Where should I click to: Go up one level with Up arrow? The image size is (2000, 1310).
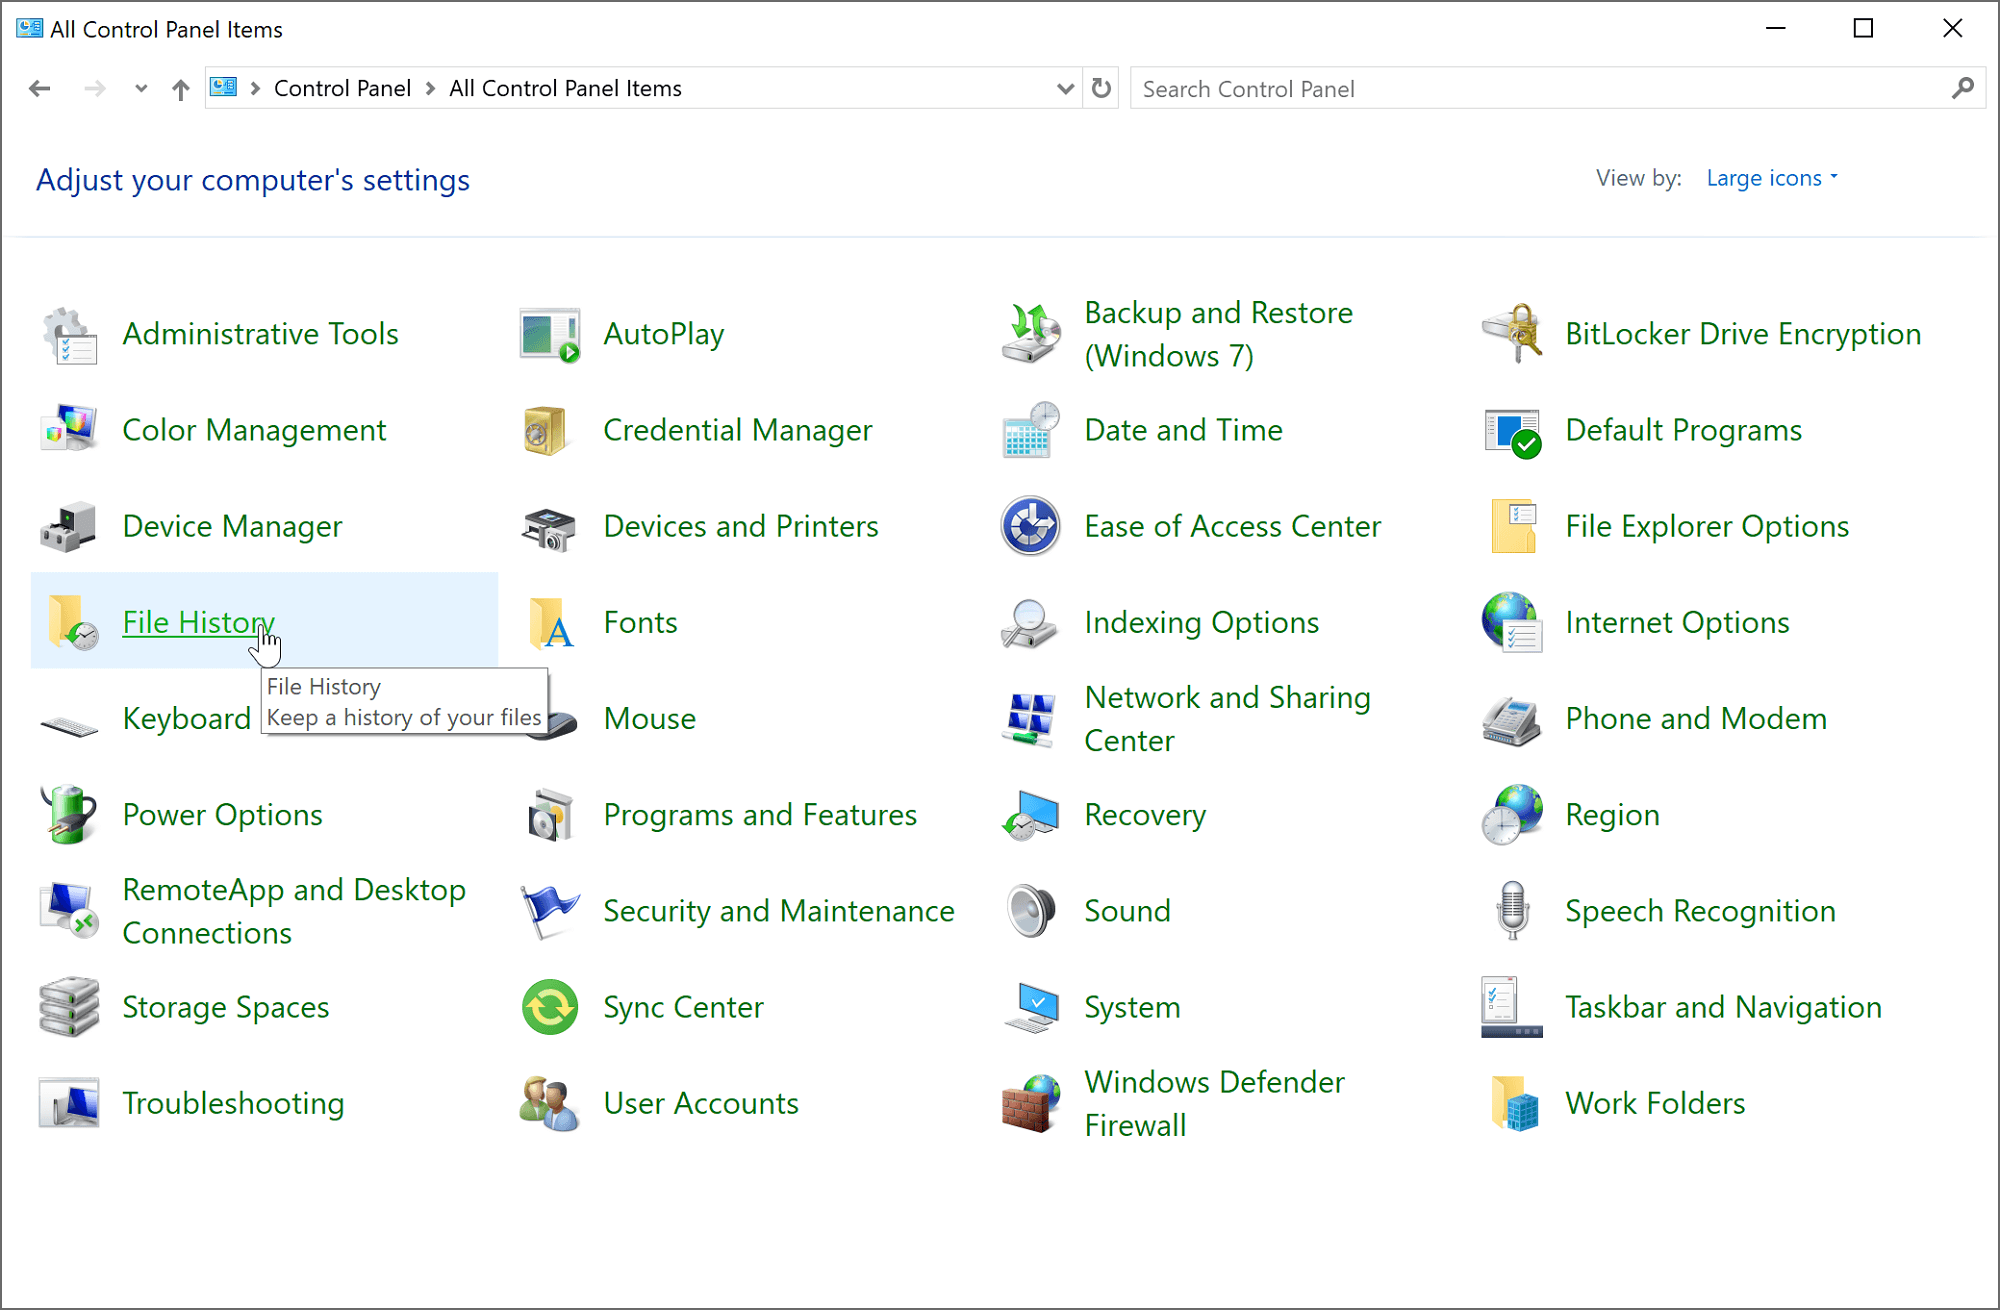coord(180,89)
